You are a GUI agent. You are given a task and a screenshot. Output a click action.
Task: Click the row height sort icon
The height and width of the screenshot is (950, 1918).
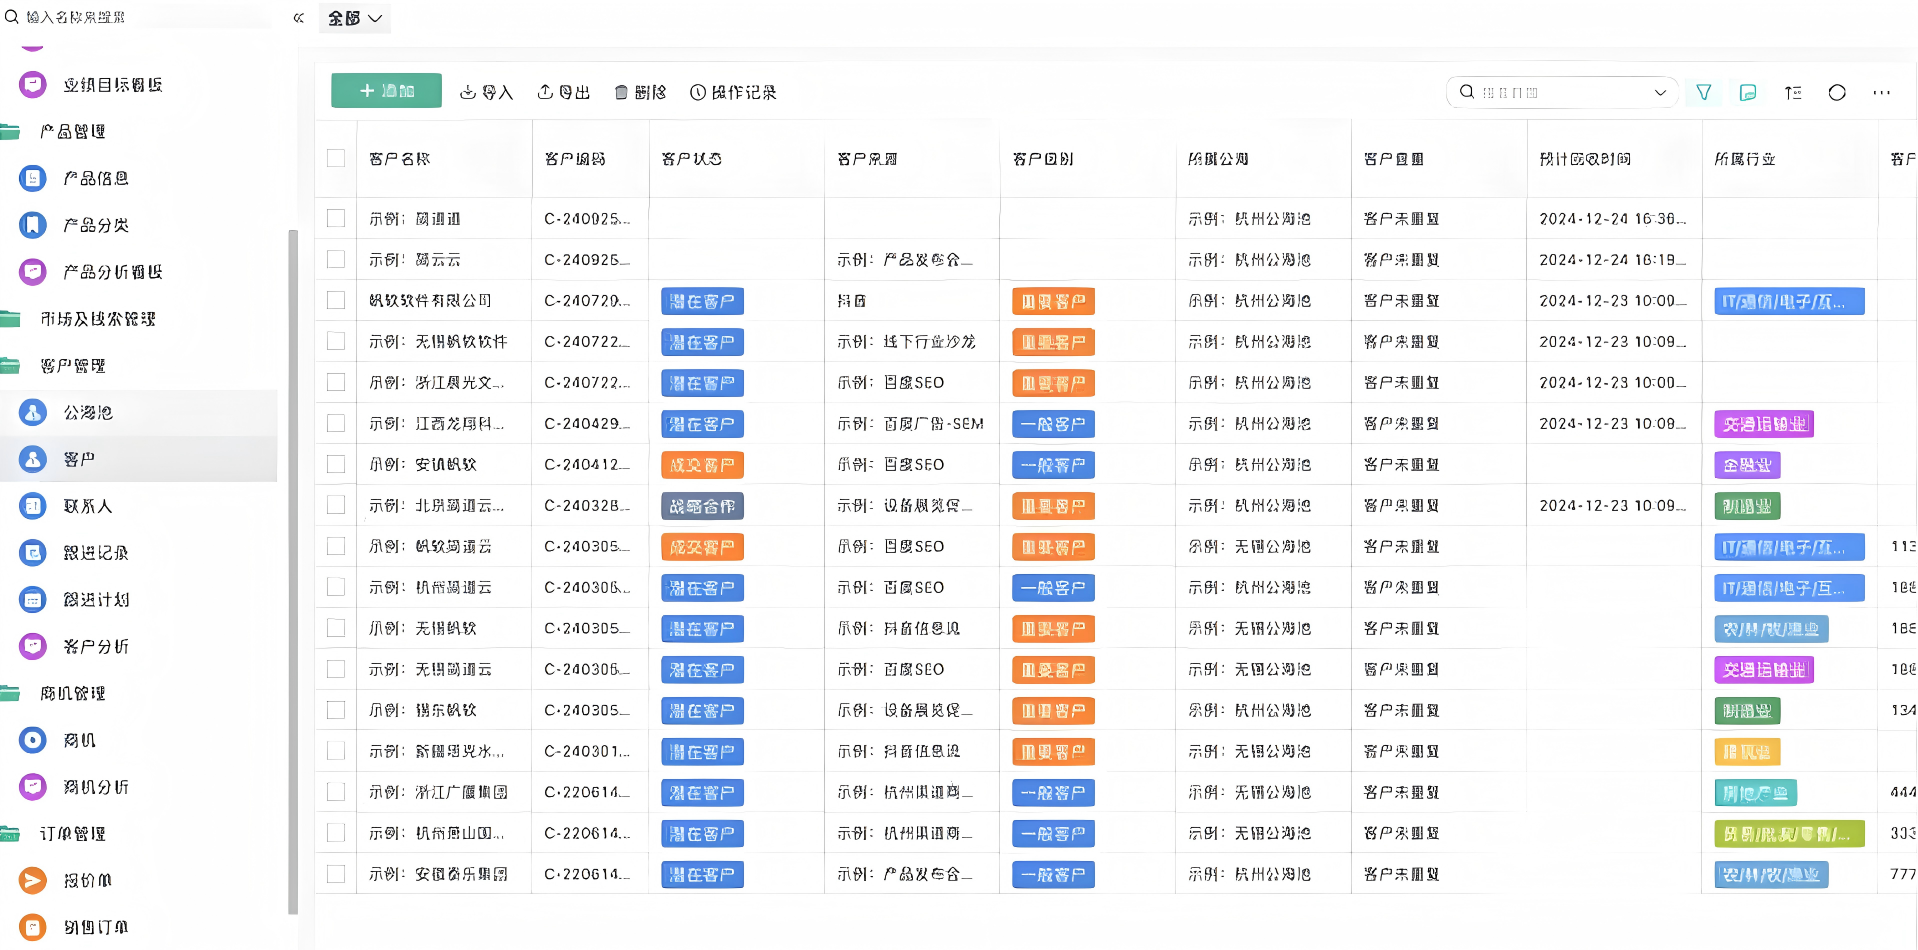(x=1793, y=92)
